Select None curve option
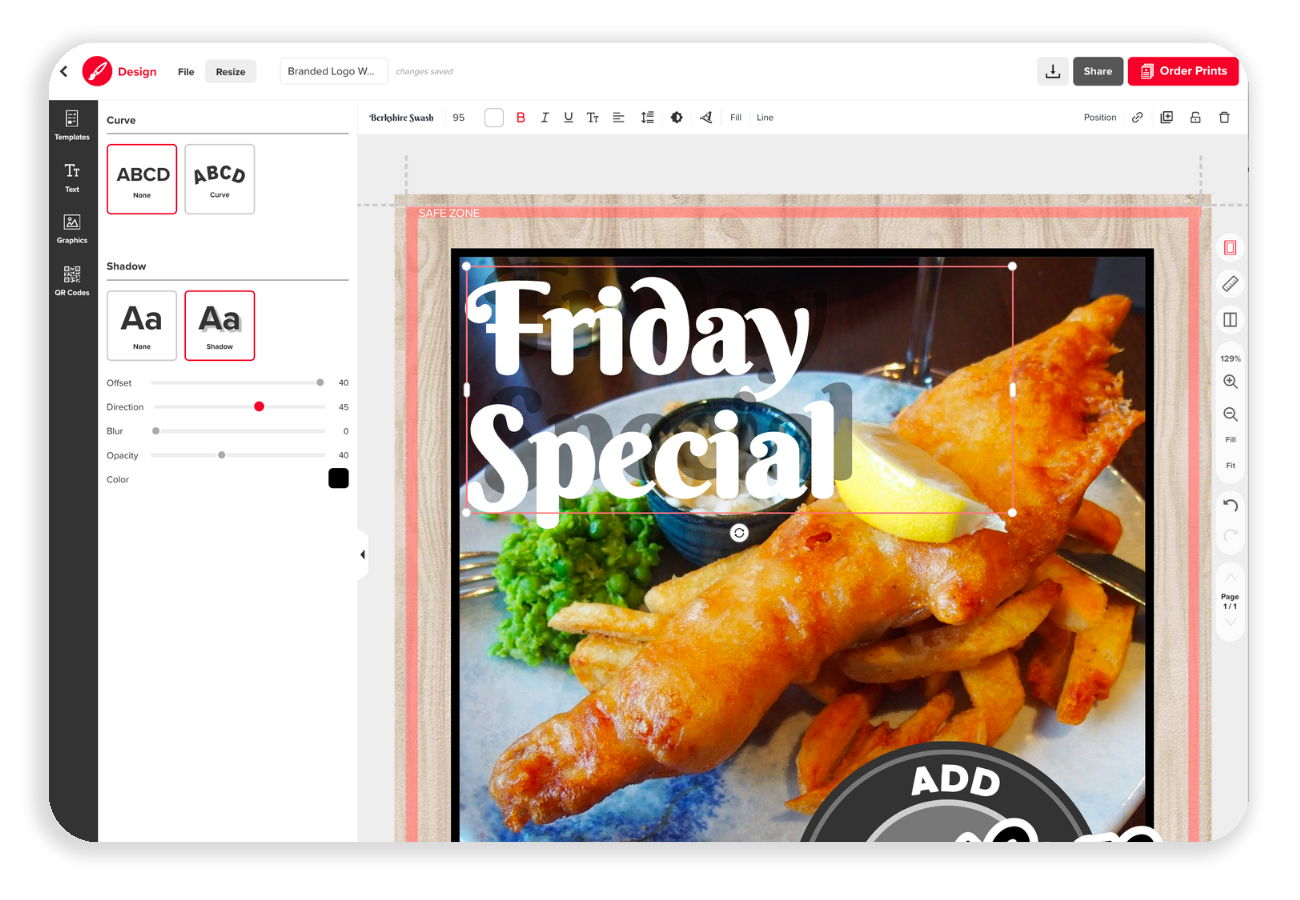The image size is (1300, 900). point(142,179)
